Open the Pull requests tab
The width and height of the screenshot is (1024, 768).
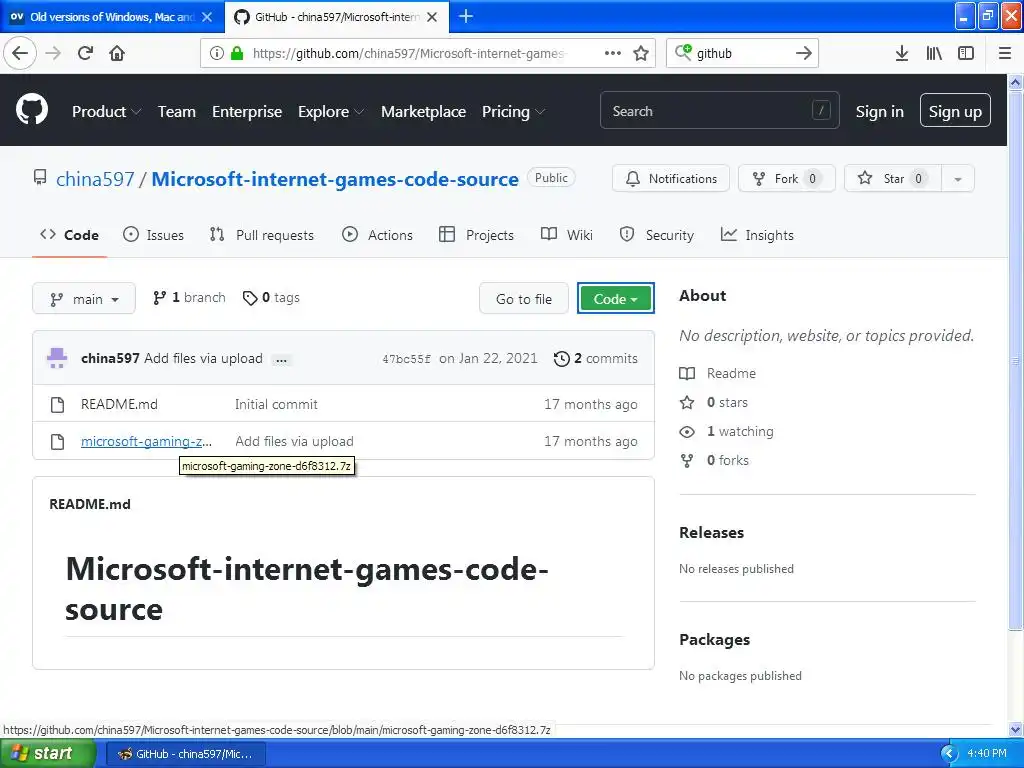click(262, 235)
